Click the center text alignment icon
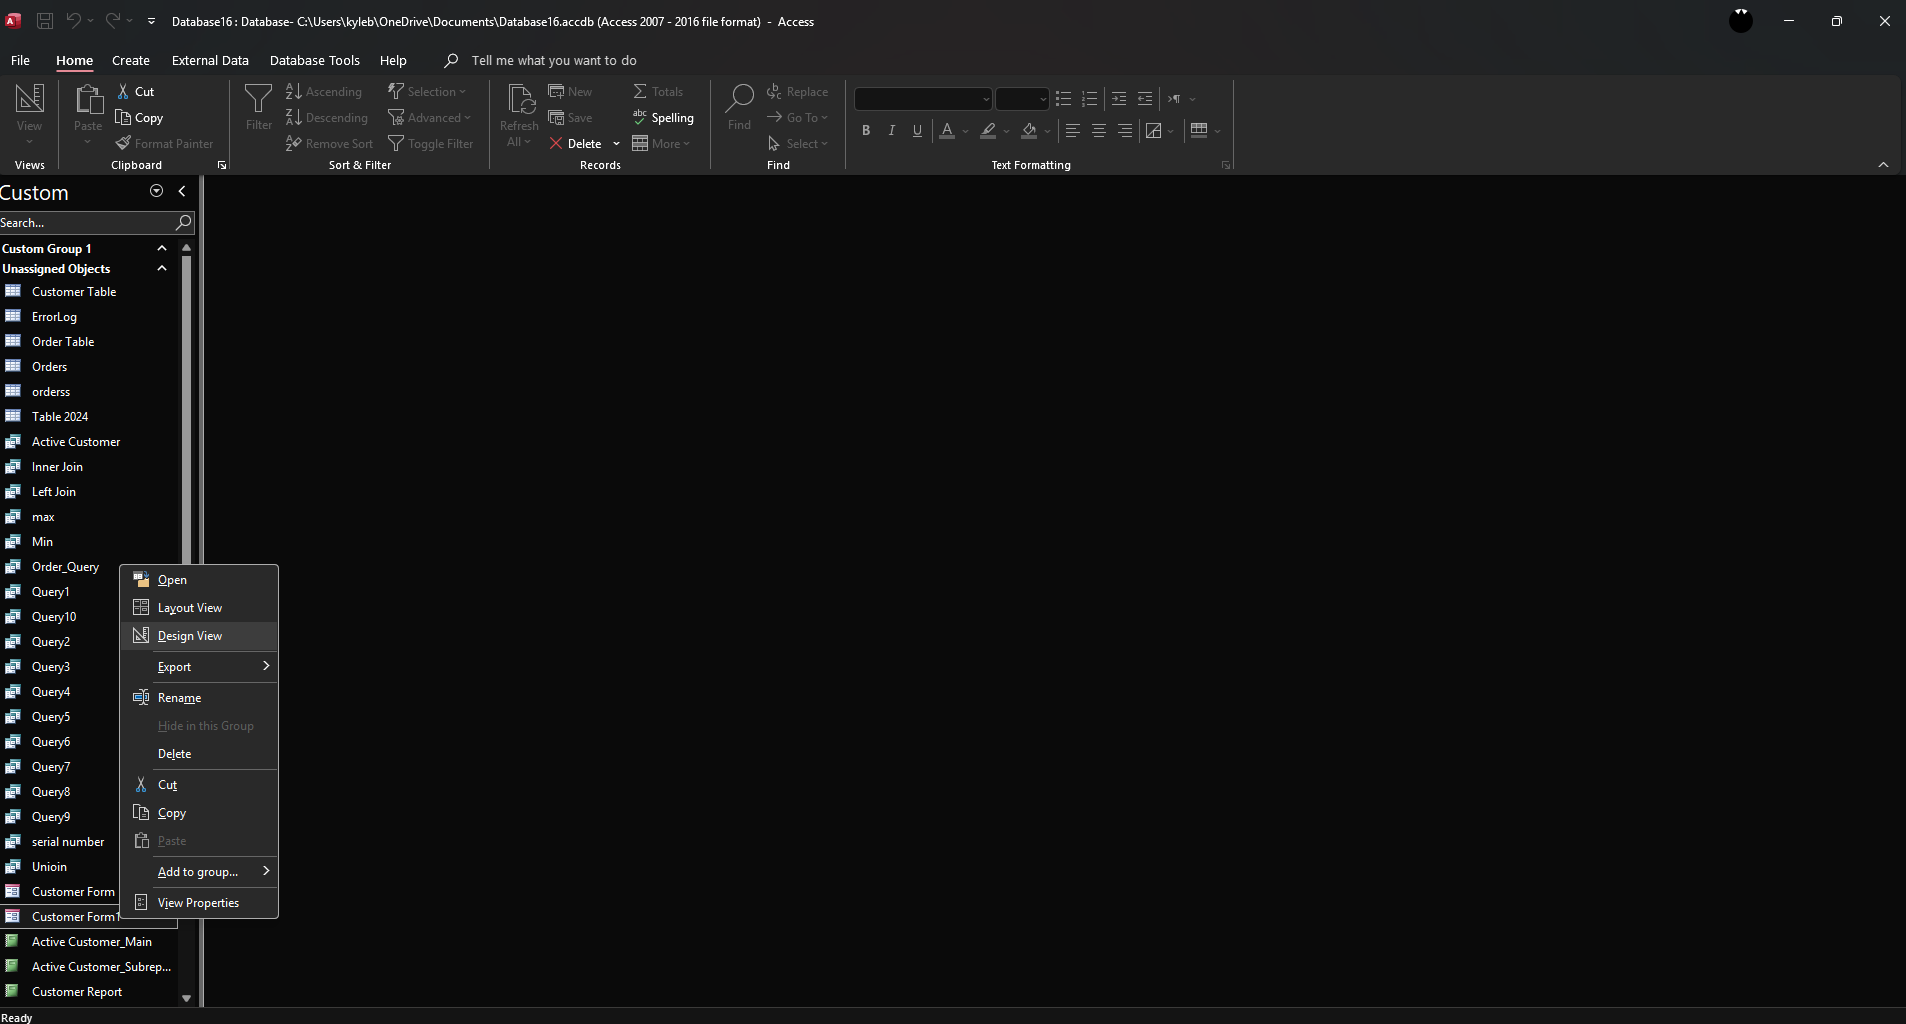 [1099, 130]
